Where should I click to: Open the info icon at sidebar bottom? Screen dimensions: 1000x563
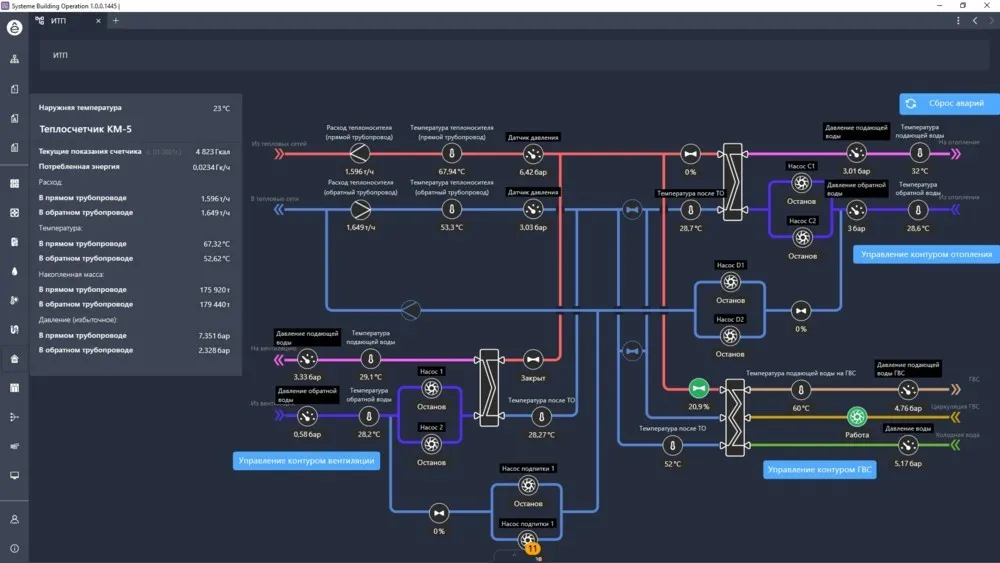tap(14, 548)
